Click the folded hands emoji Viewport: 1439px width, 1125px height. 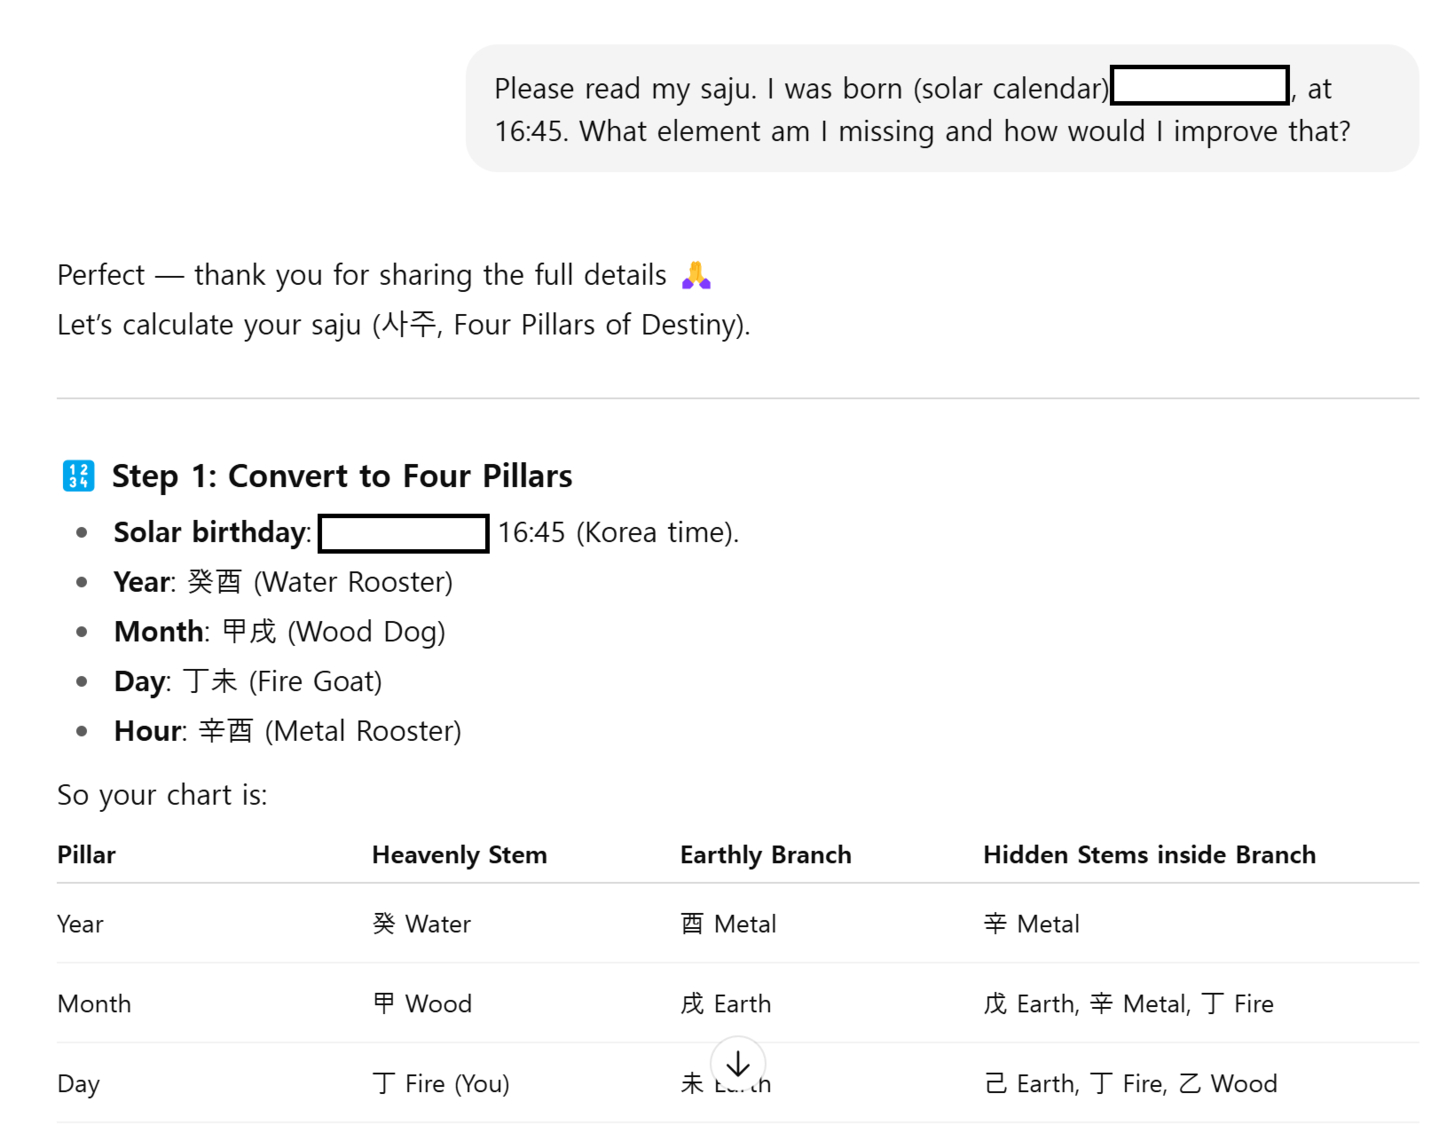pos(696,275)
